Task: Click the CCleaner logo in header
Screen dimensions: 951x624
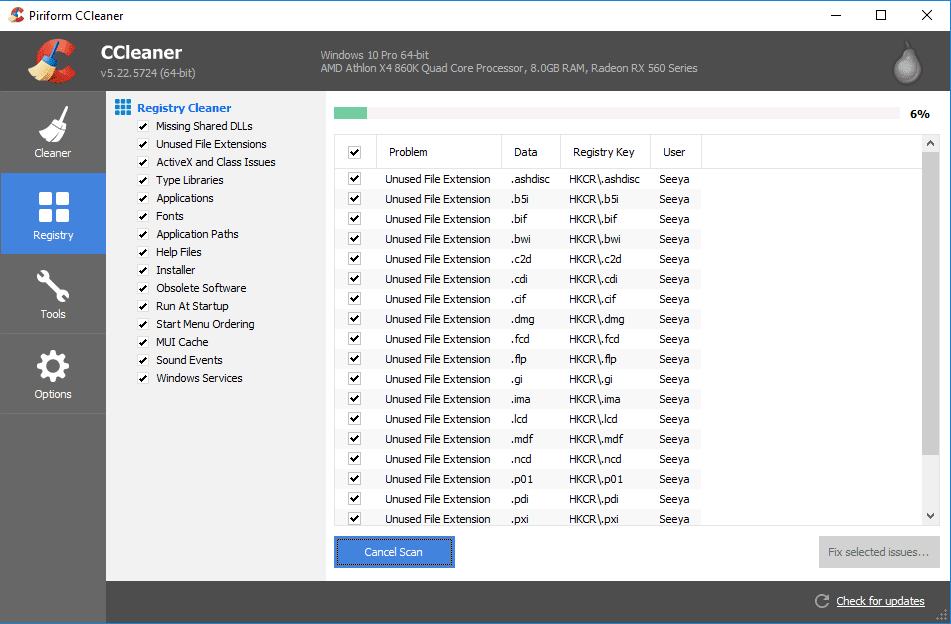Action: (53, 61)
